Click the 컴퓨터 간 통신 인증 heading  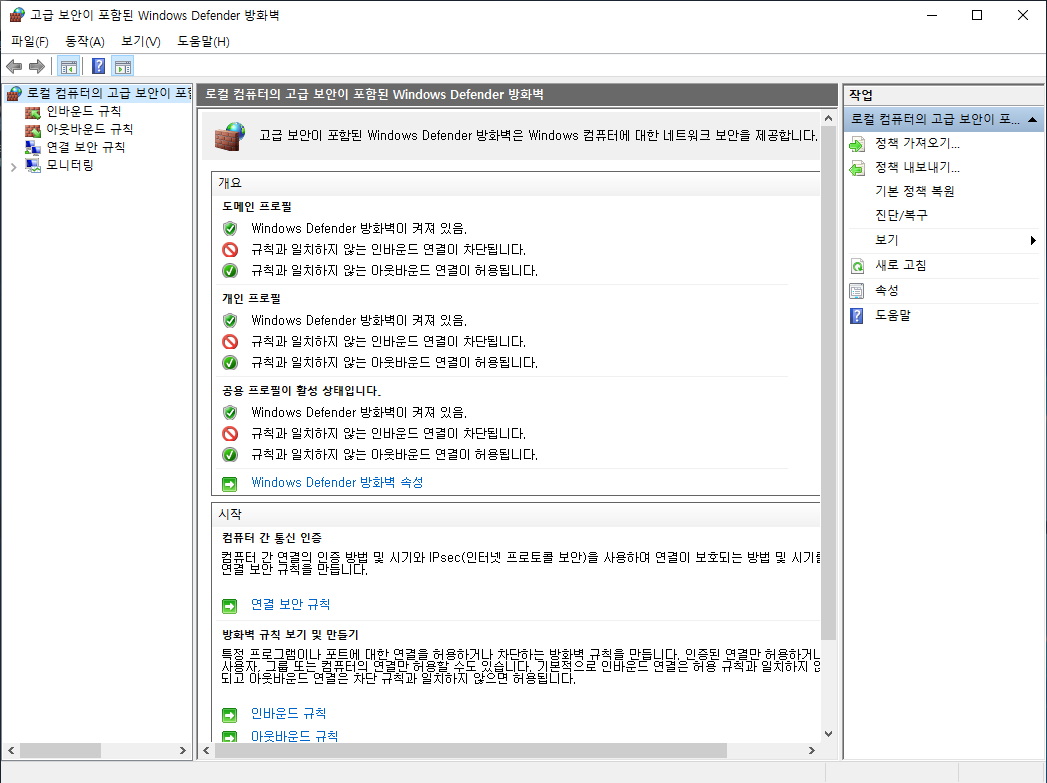(272, 538)
